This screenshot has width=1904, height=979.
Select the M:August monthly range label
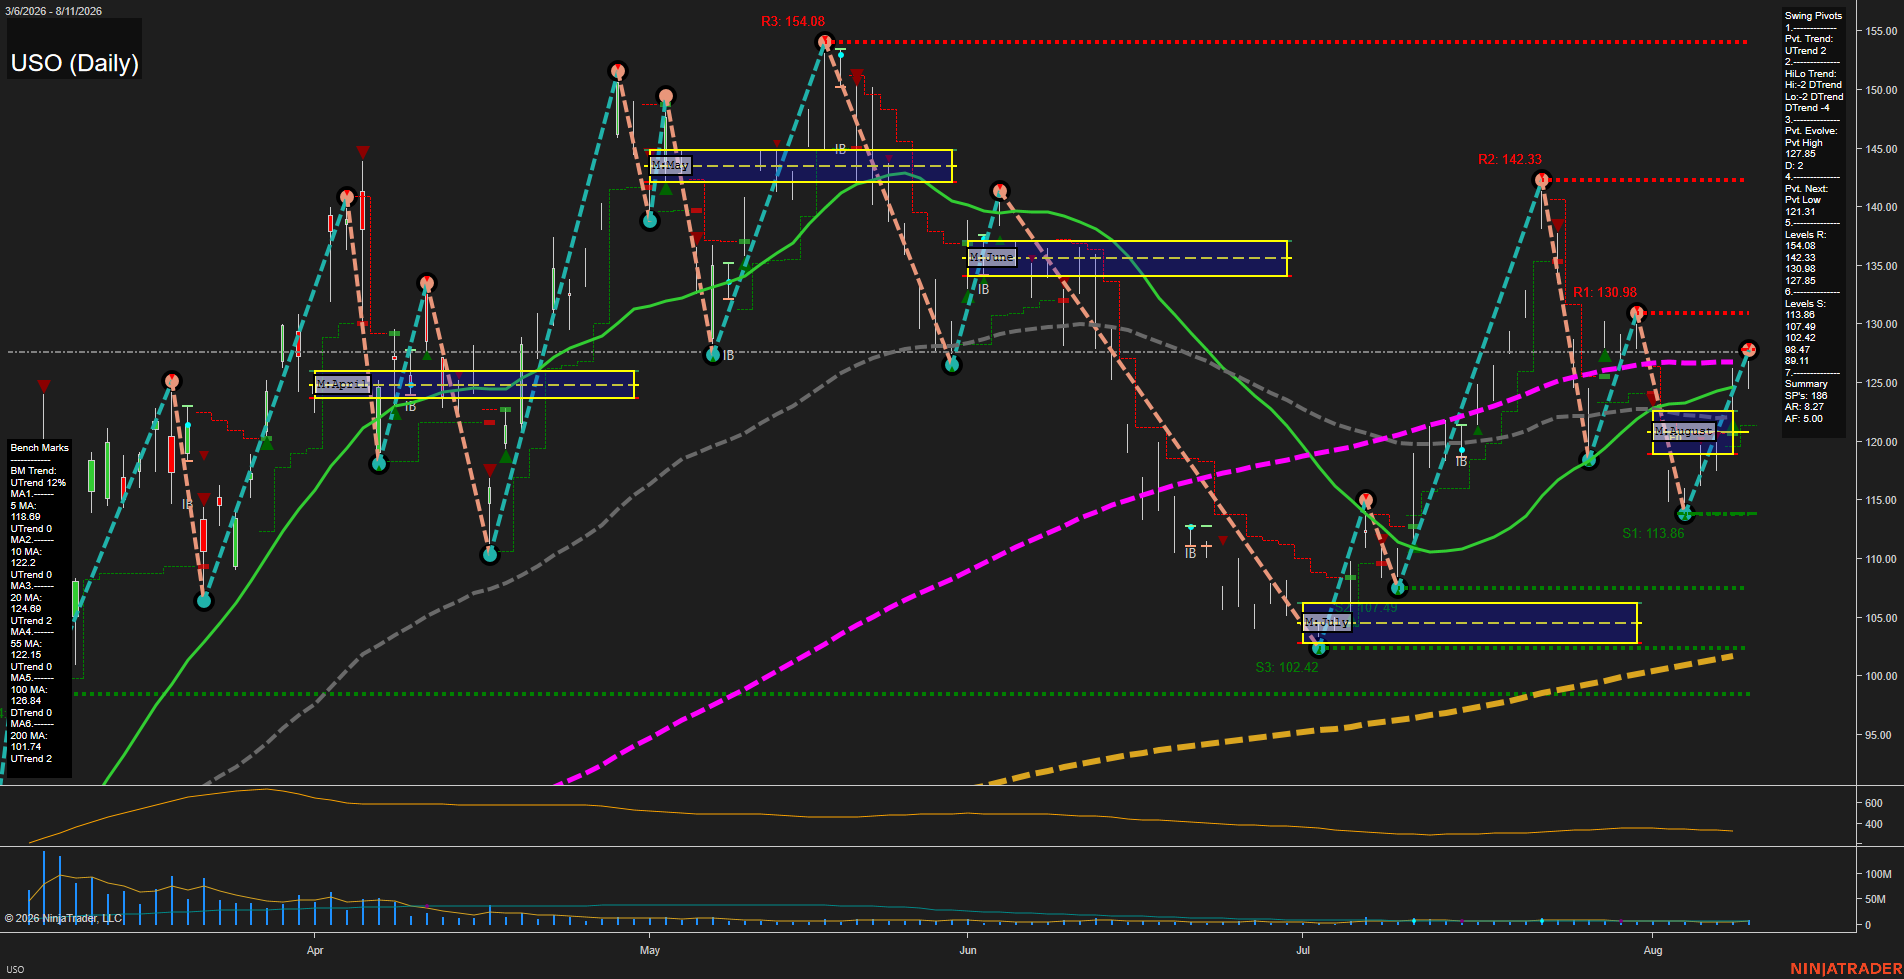click(1684, 431)
